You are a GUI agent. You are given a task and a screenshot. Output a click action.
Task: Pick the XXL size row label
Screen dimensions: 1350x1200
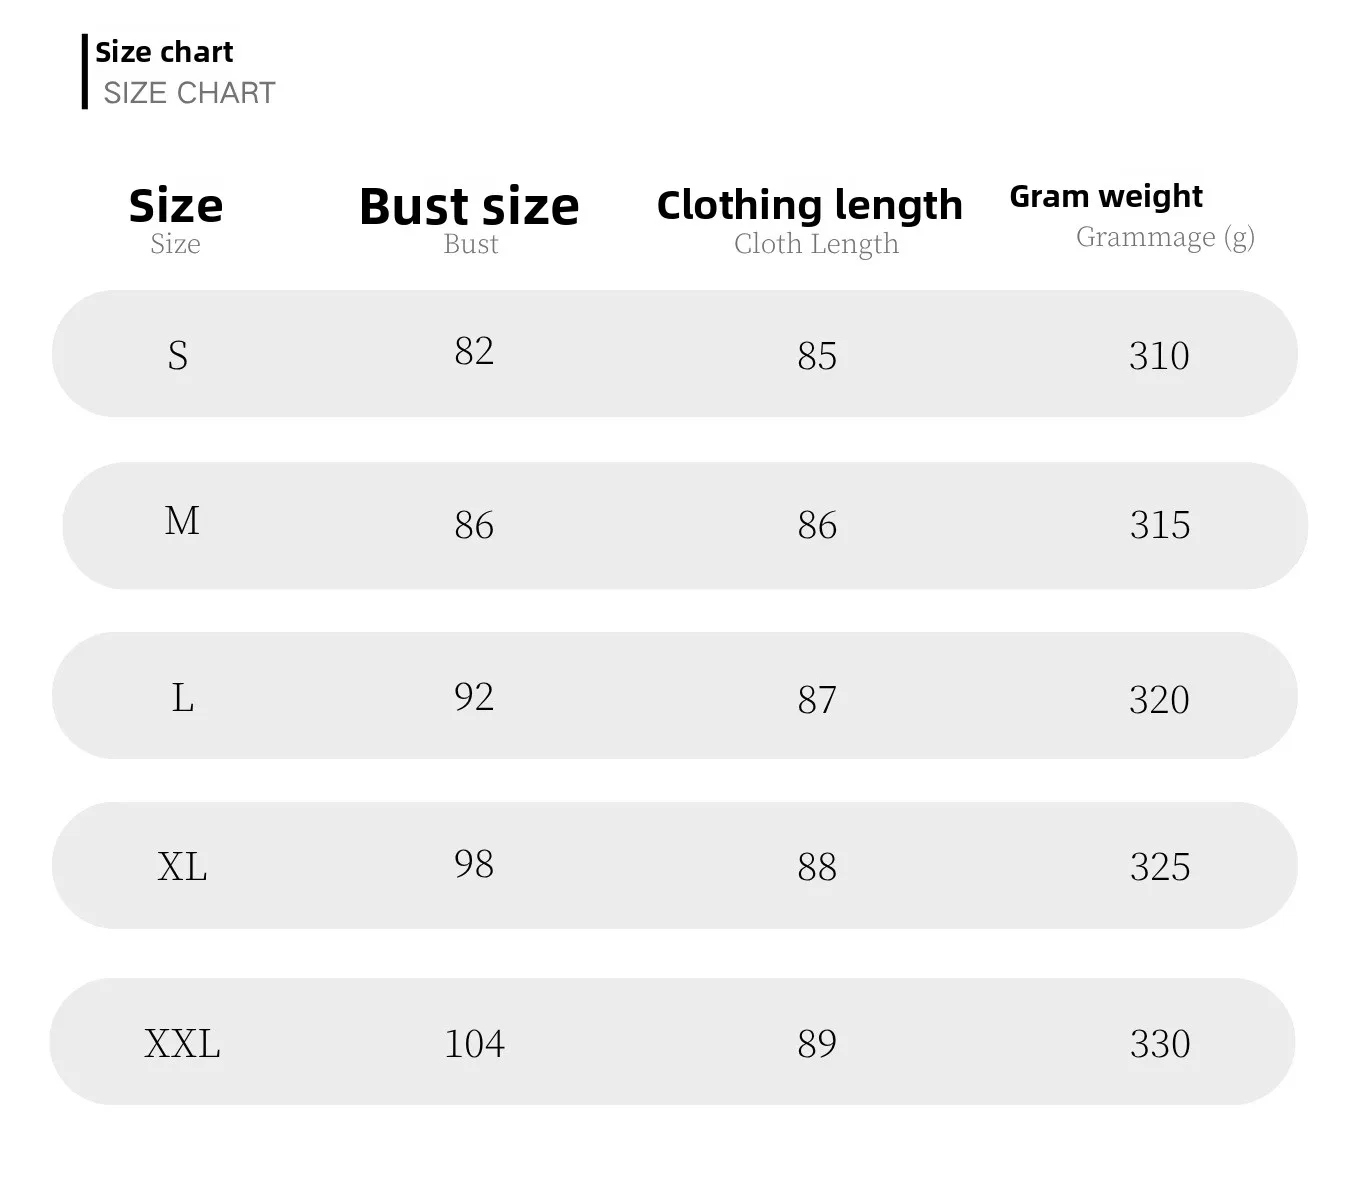pos(182,1044)
